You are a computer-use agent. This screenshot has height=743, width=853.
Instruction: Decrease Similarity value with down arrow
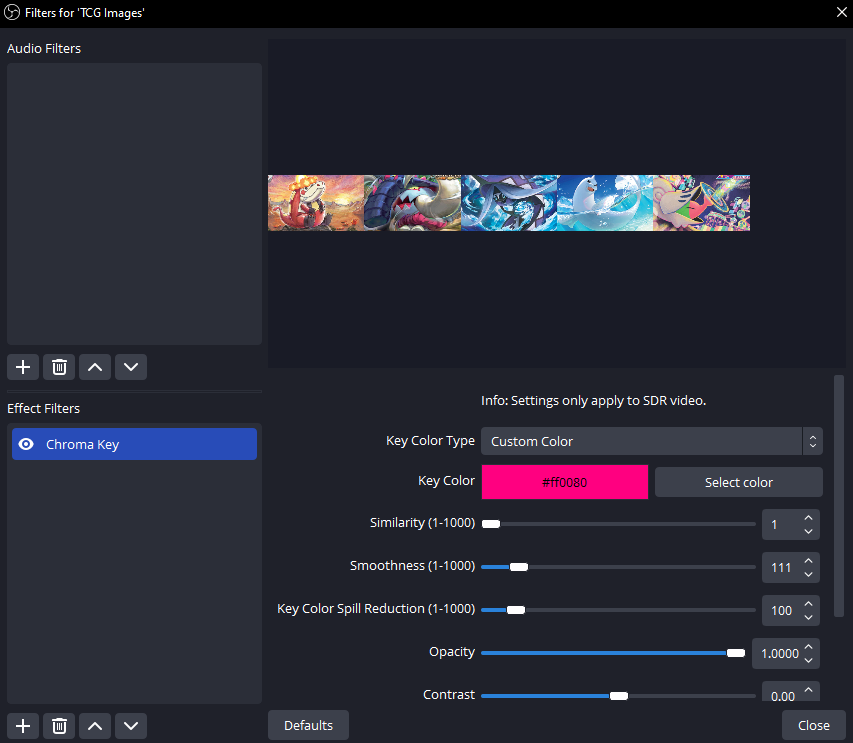(808, 531)
